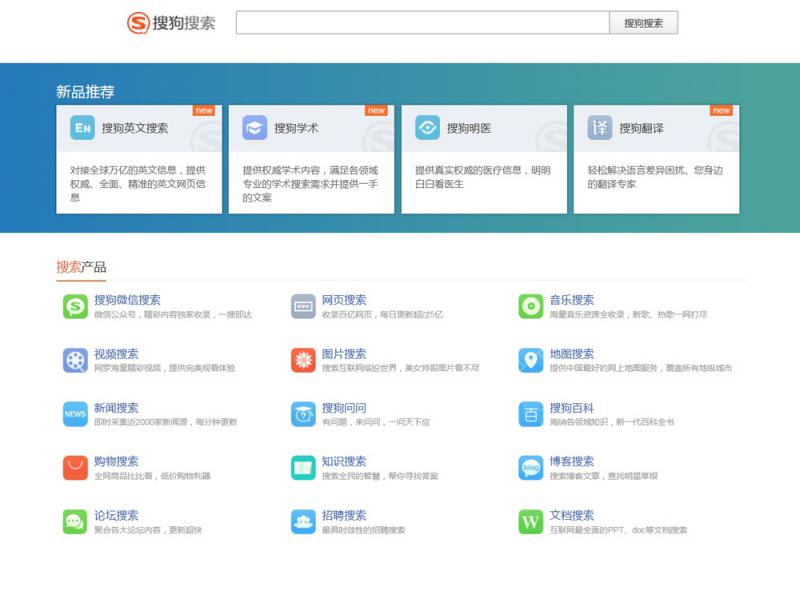Click the description under 地图搜索
This screenshot has width=800, height=599.
point(641,368)
